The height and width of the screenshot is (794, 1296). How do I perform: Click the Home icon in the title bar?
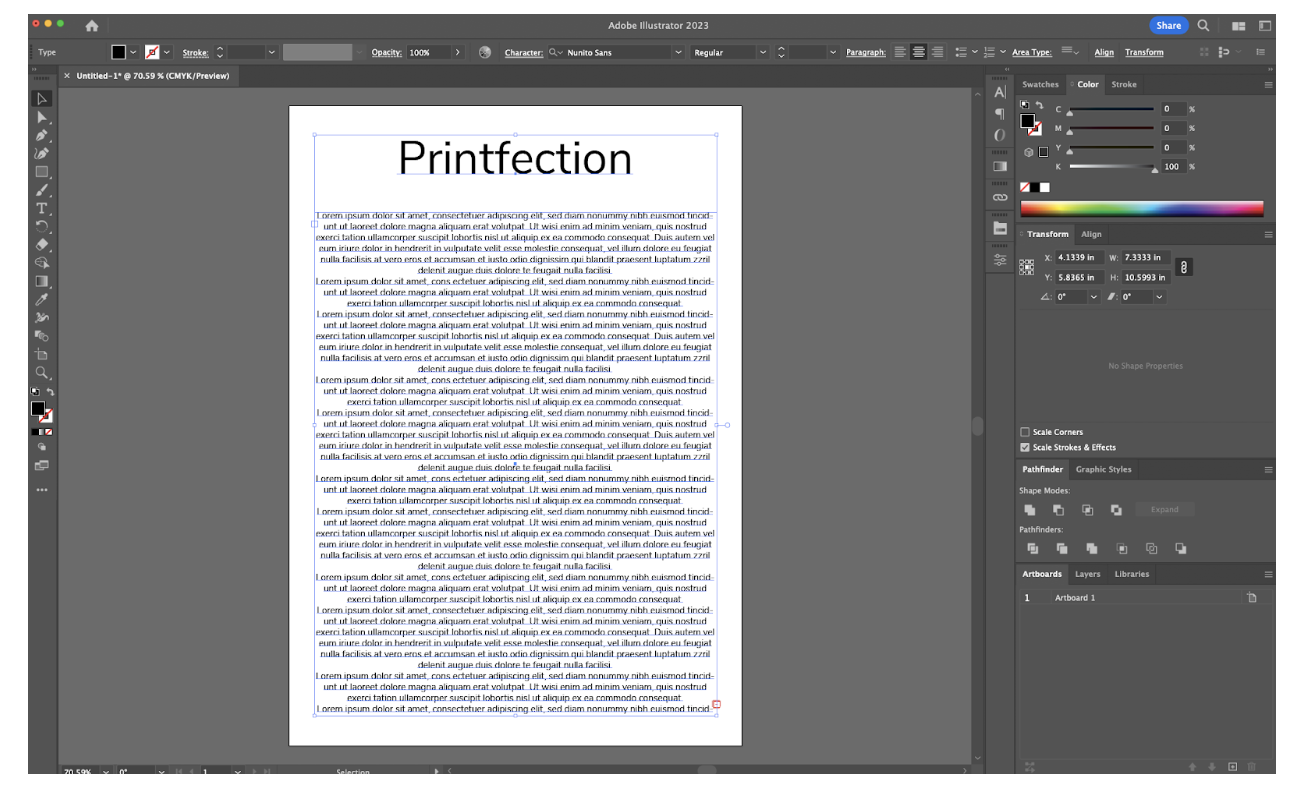point(92,26)
